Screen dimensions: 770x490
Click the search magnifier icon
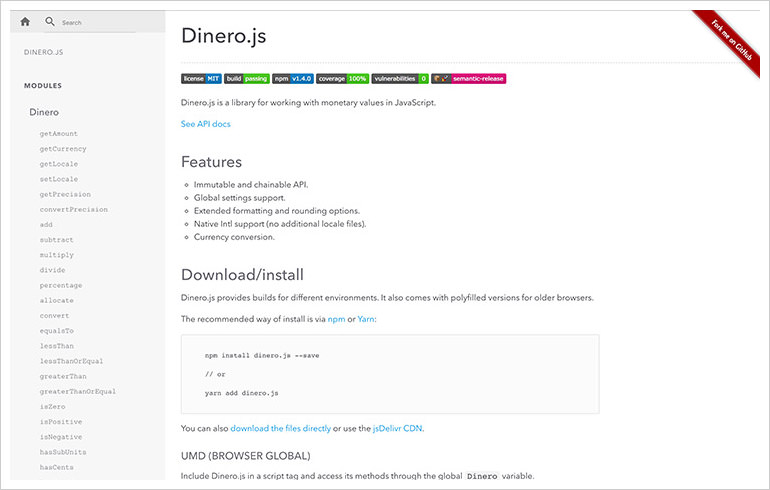click(50, 22)
